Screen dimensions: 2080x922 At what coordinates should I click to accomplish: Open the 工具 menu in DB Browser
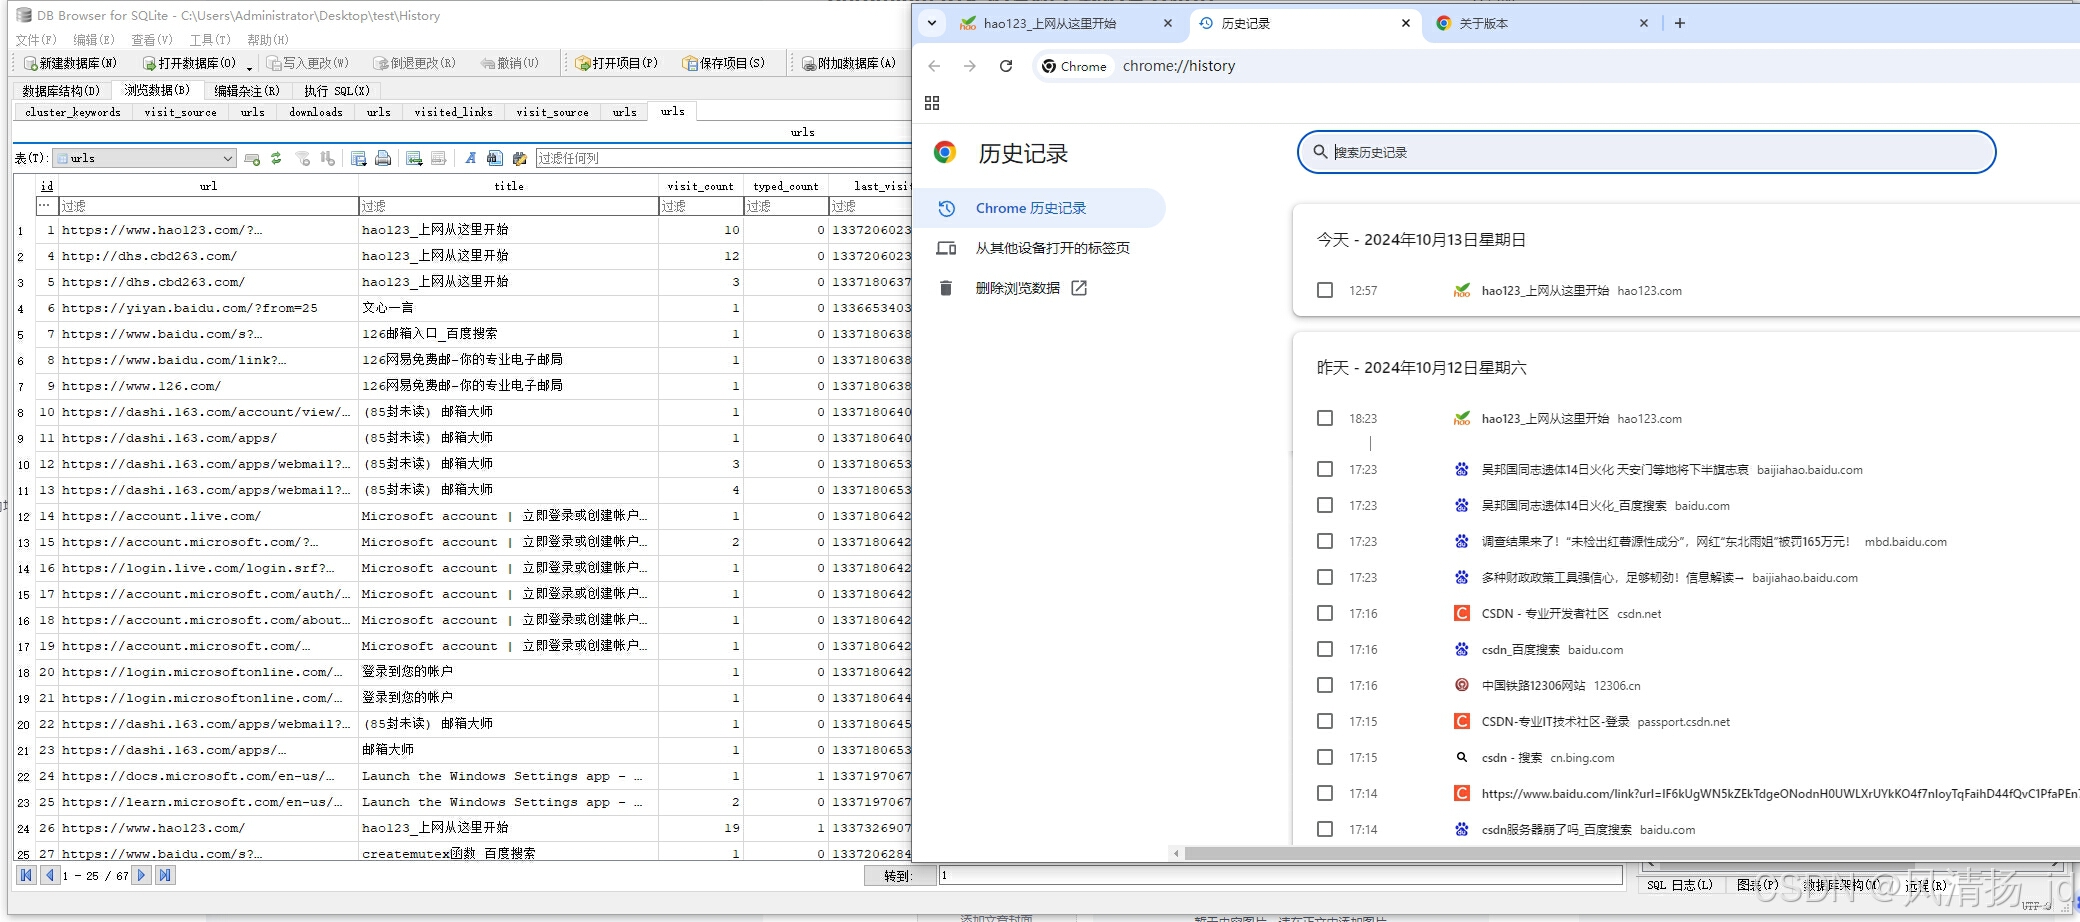point(210,40)
